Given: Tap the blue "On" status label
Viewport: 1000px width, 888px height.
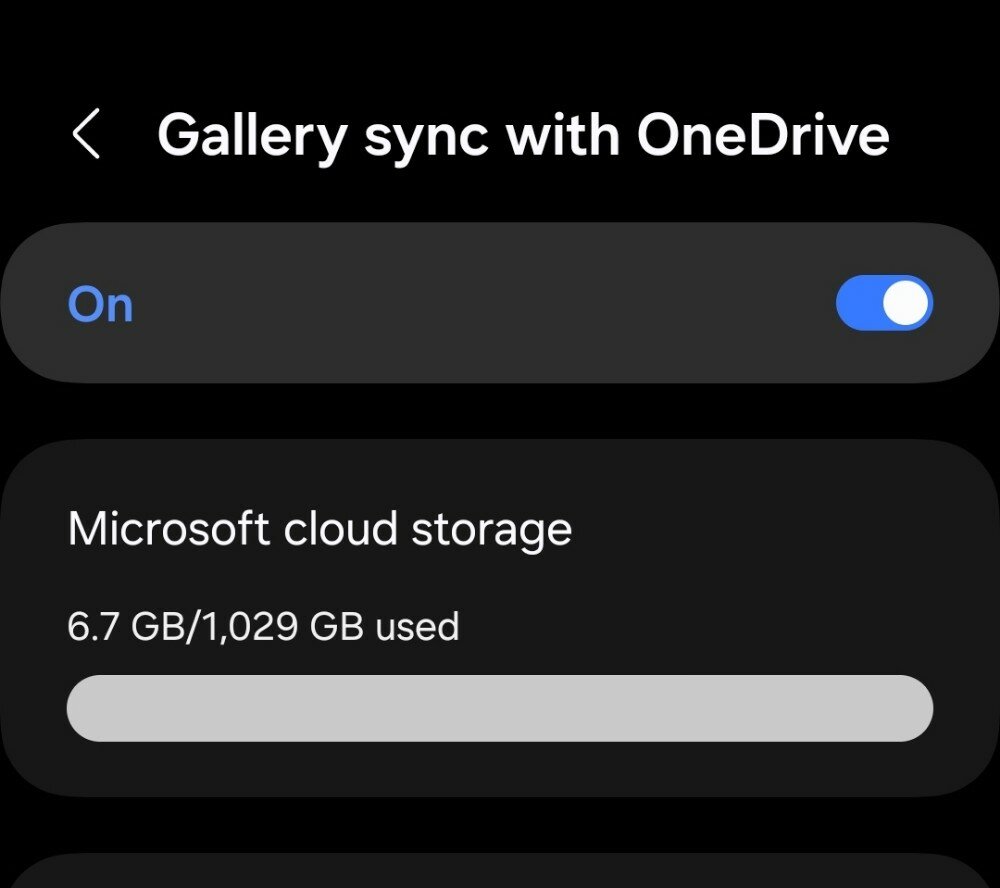Looking at the screenshot, I should pyautogui.click(x=100, y=304).
